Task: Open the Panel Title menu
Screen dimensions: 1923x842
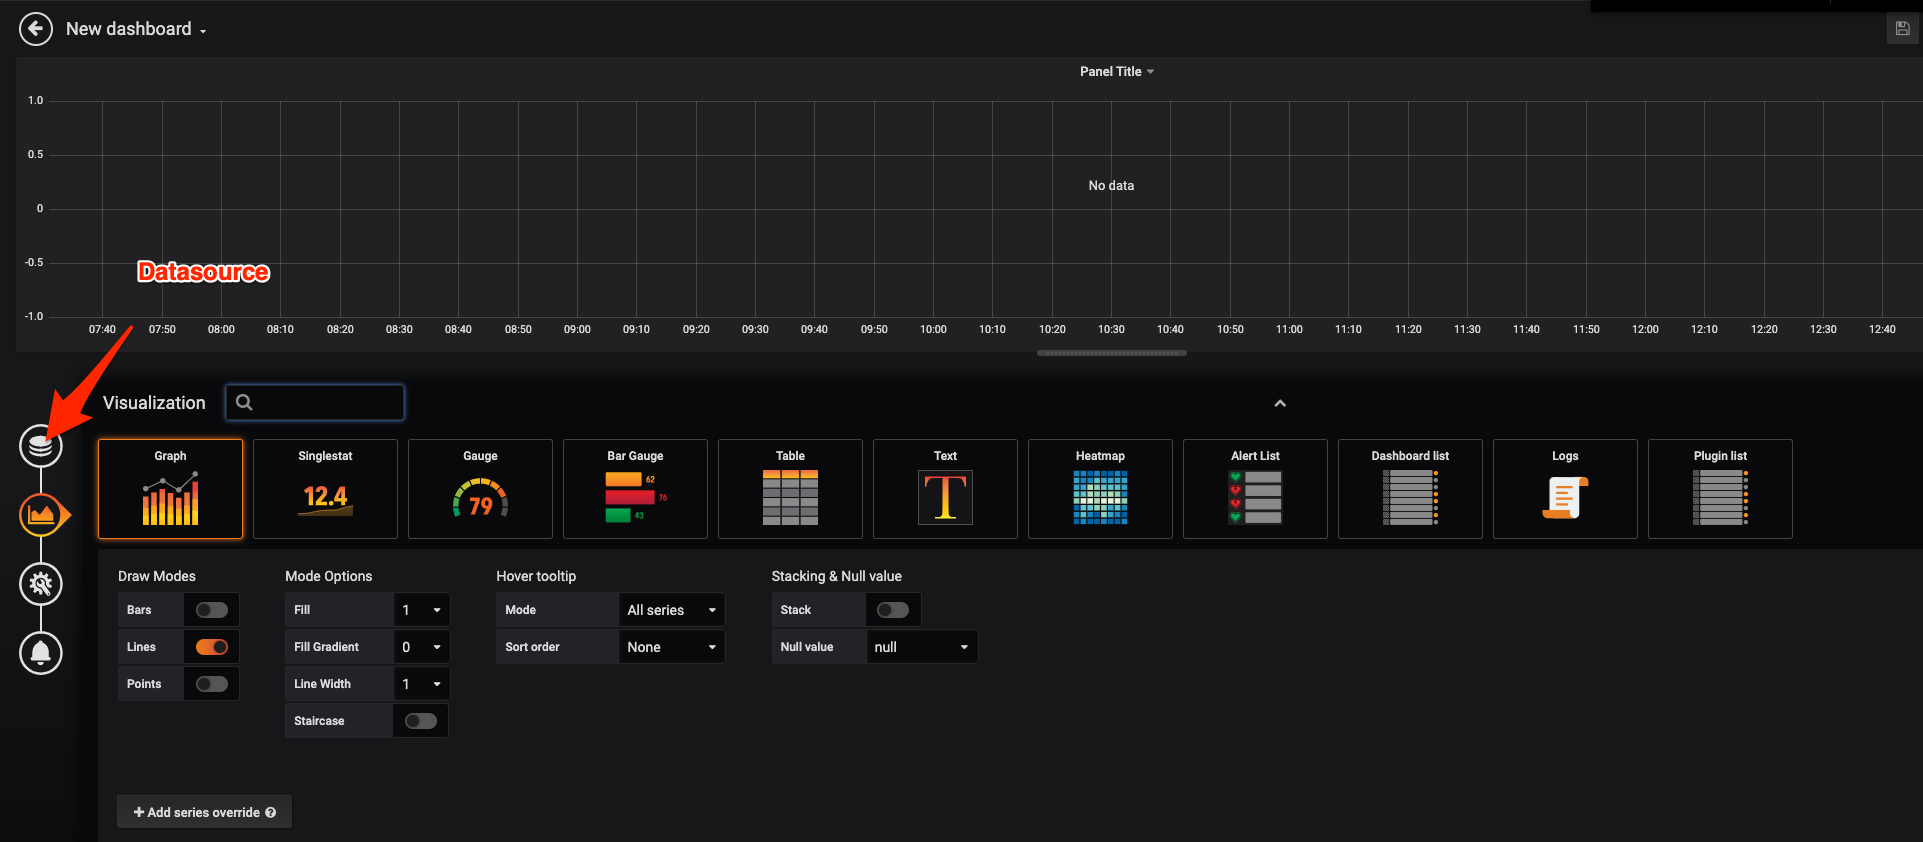Action: coord(1116,72)
